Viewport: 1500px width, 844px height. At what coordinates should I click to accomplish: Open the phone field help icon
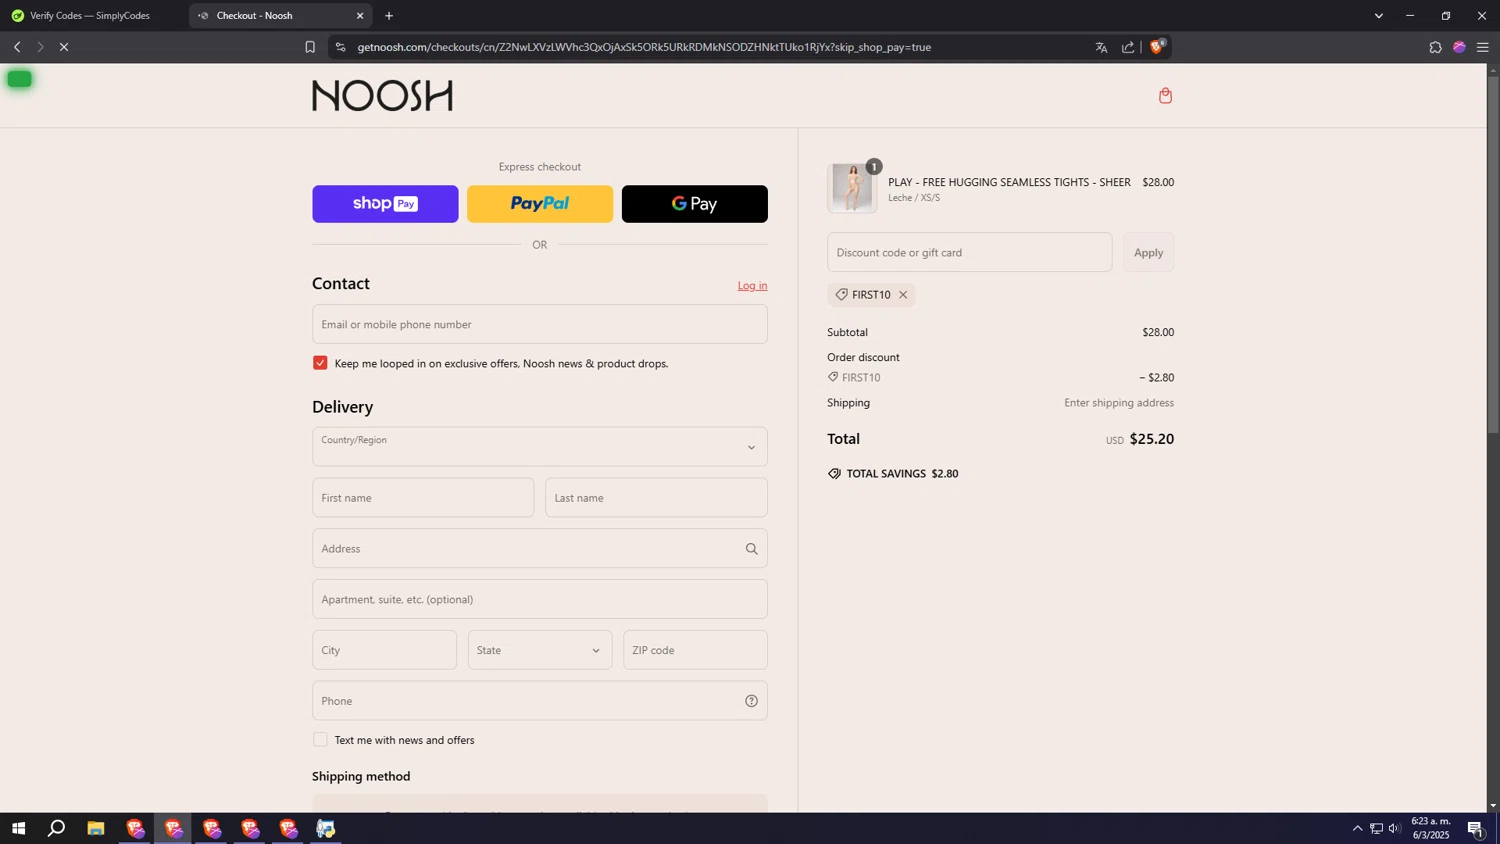[752, 701]
